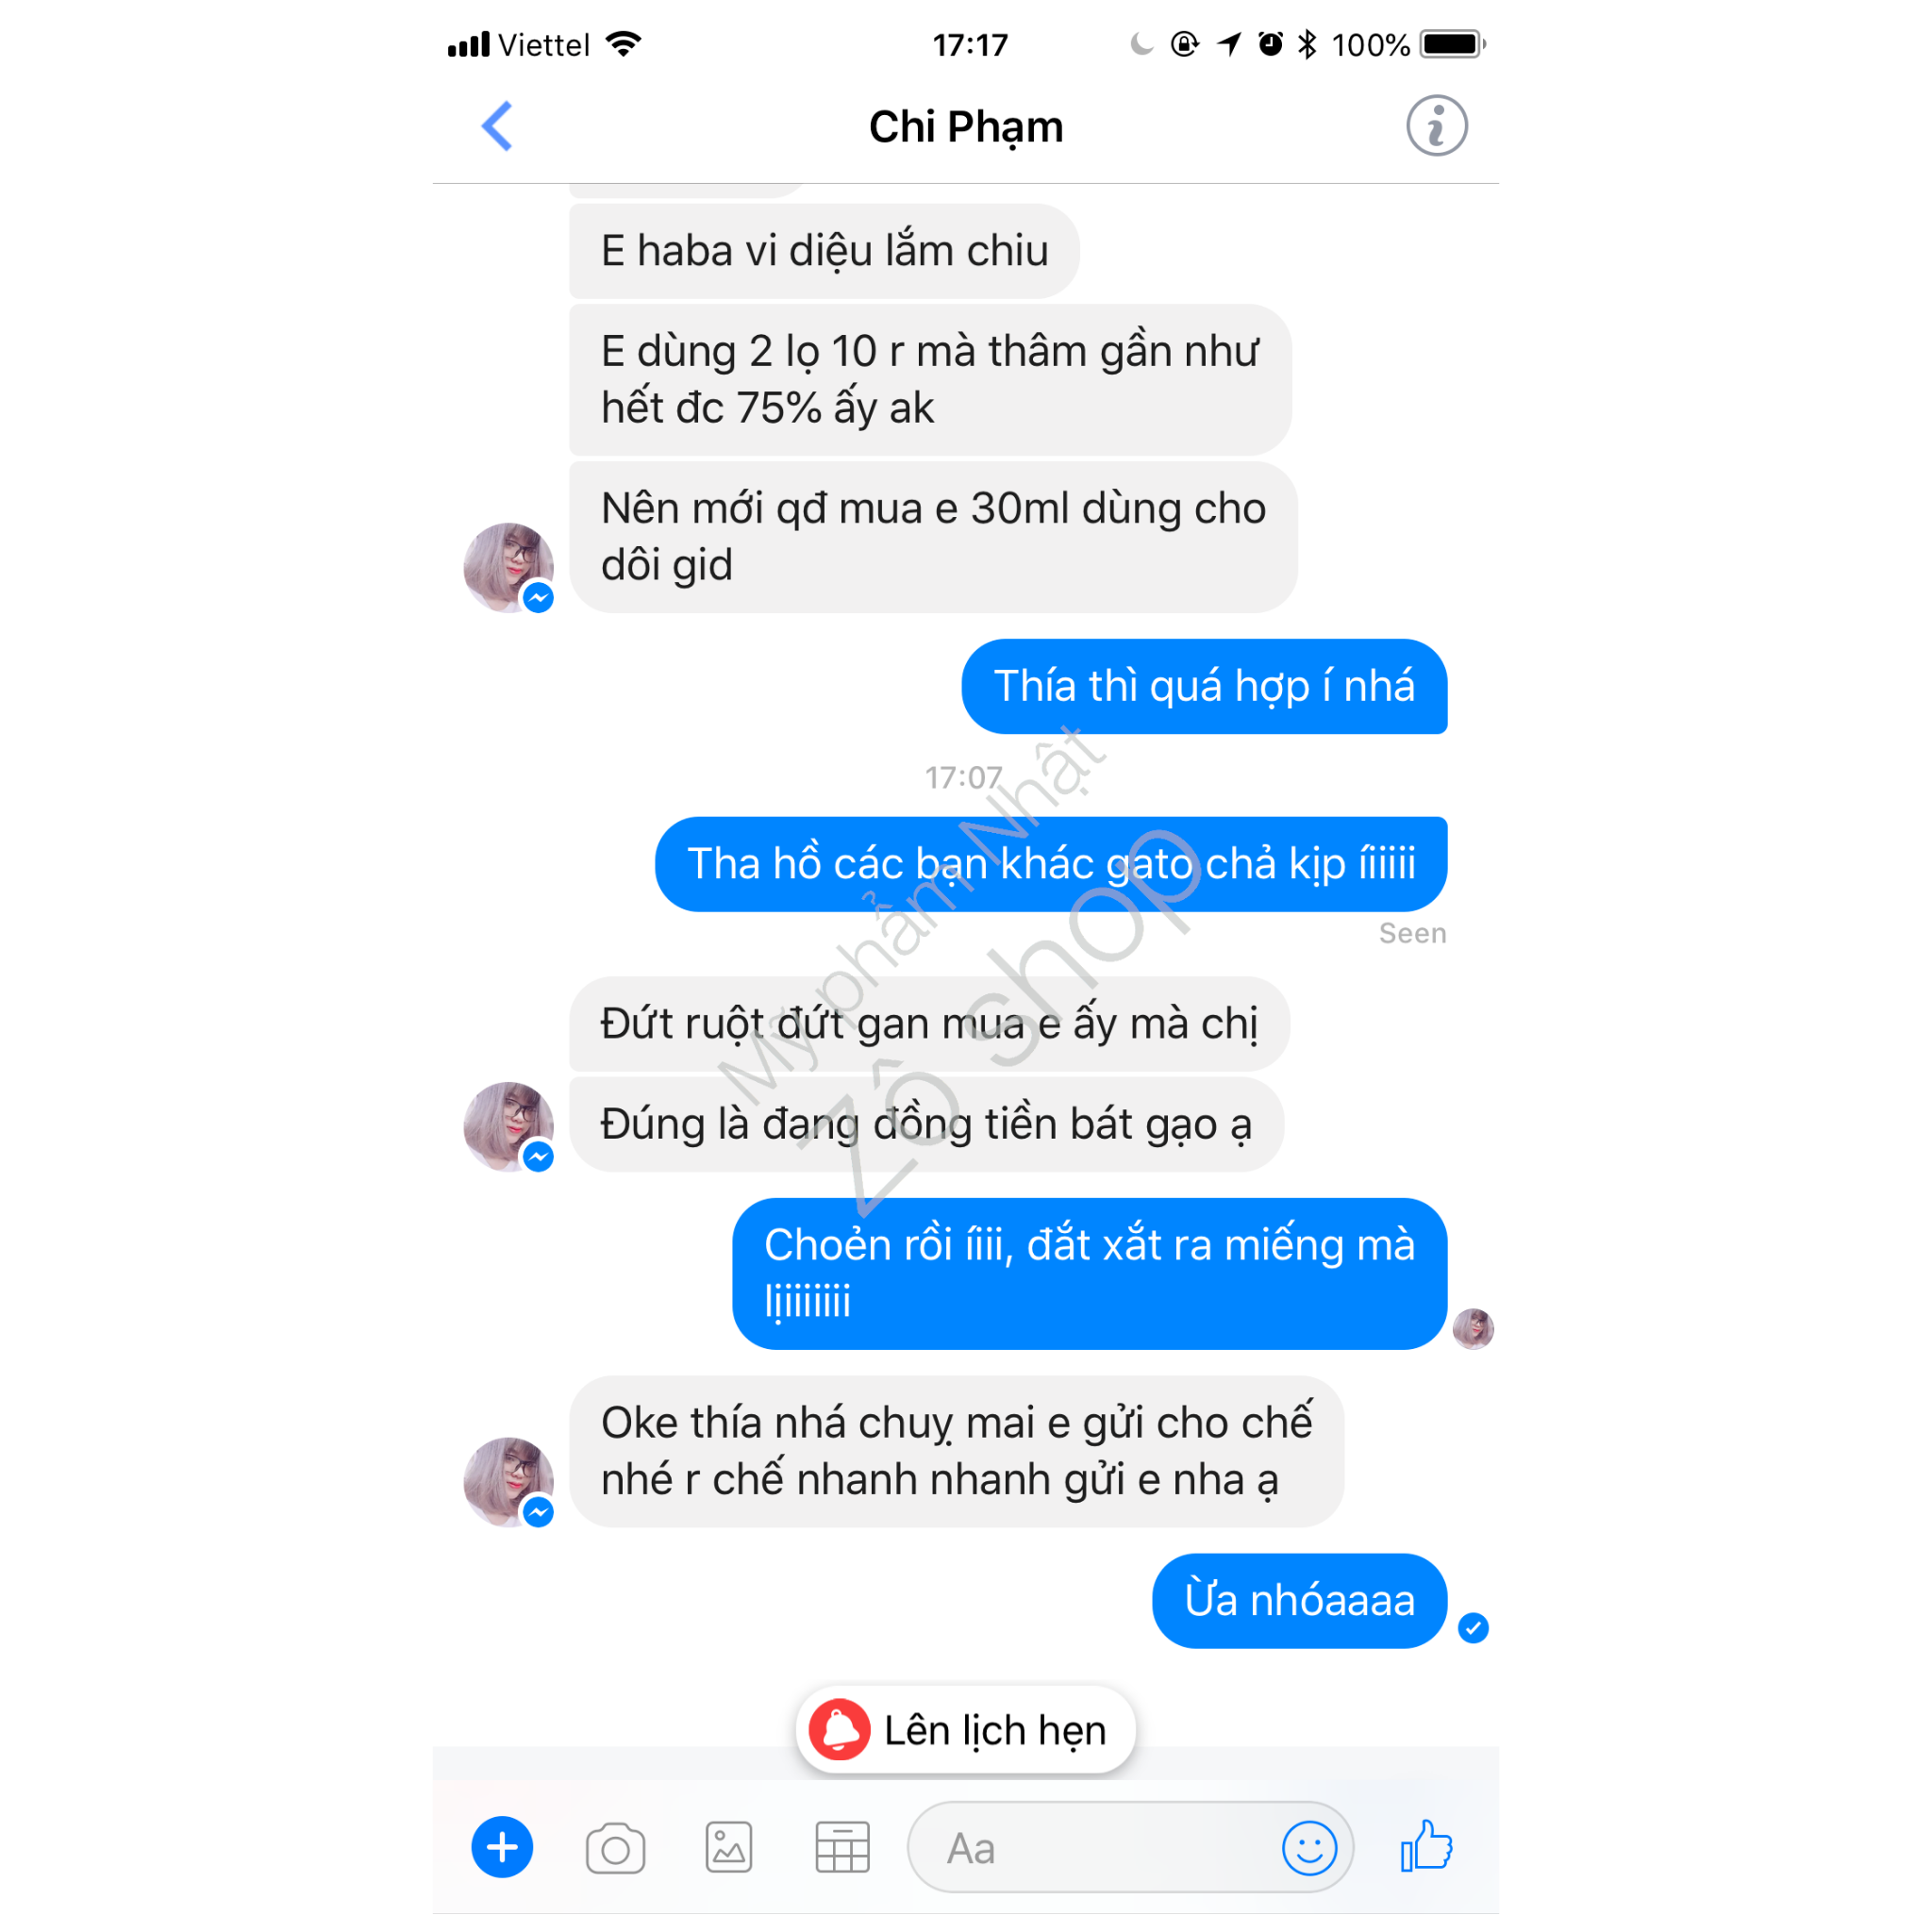Open the camera icon in the composer bar
The height and width of the screenshot is (1932, 1932).
615,1848
